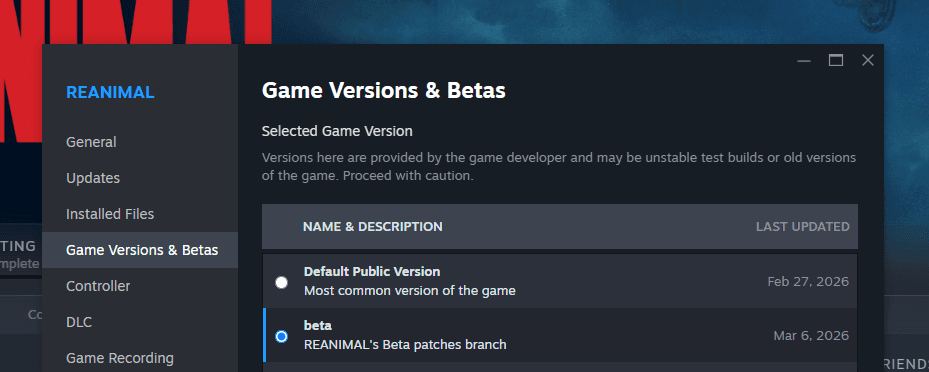Viewport: 929px width, 372px height.
Task: Click 'REANIMAL's Beta patches branch' description
Action: click(405, 344)
